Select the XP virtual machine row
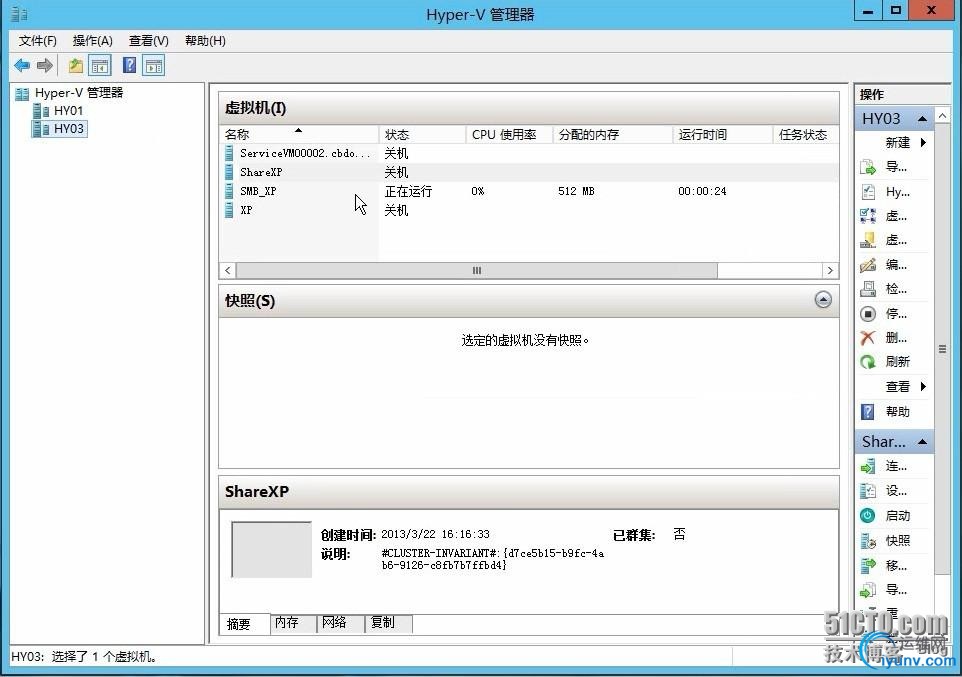The height and width of the screenshot is (677, 962). [x=529, y=211]
